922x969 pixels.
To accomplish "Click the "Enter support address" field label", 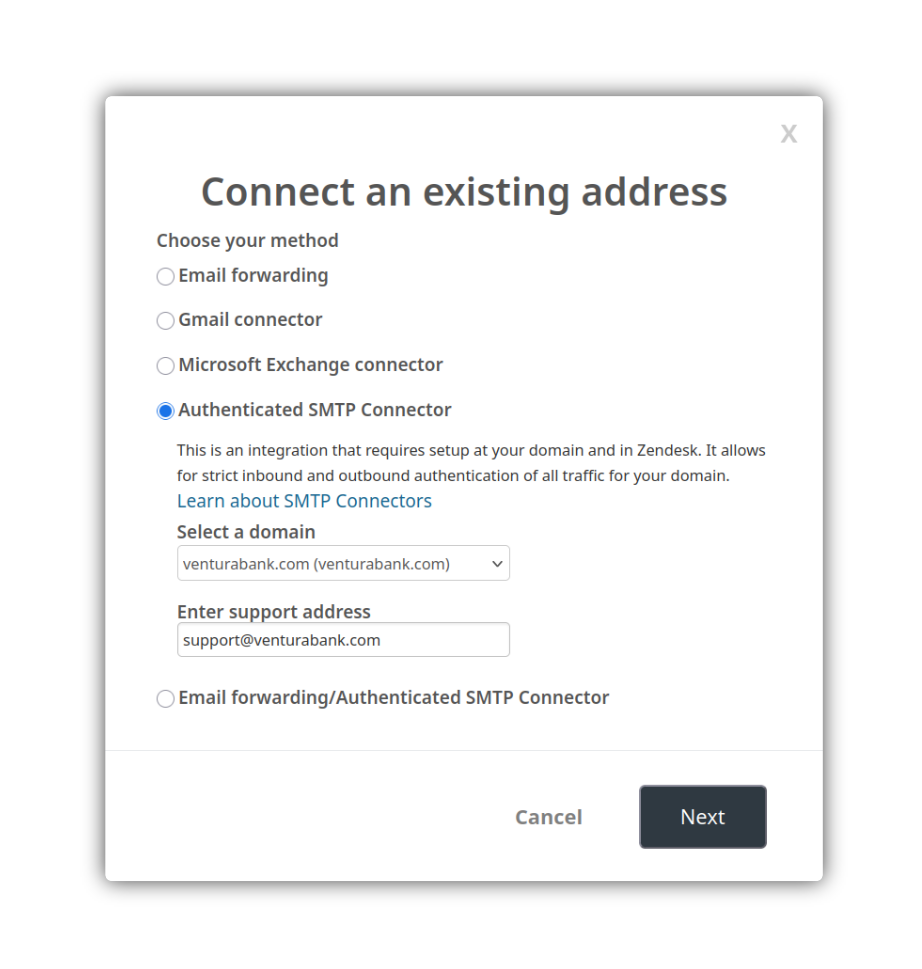I will [273, 612].
